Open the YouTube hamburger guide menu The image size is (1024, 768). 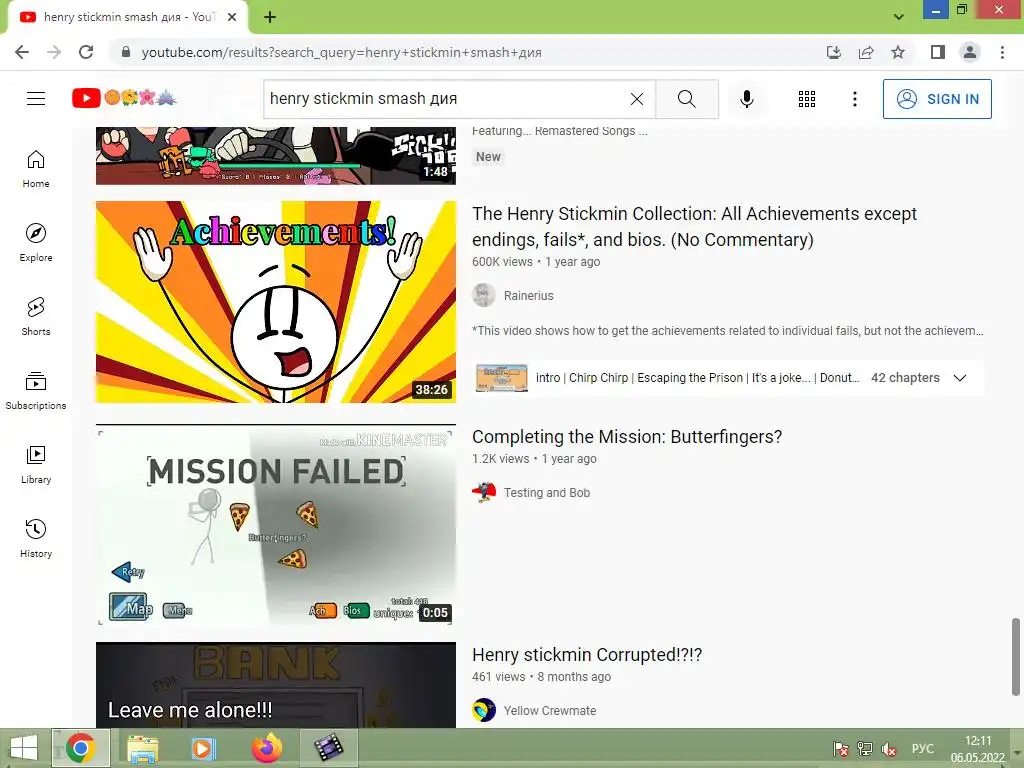pyautogui.click(x=36, y=99)
